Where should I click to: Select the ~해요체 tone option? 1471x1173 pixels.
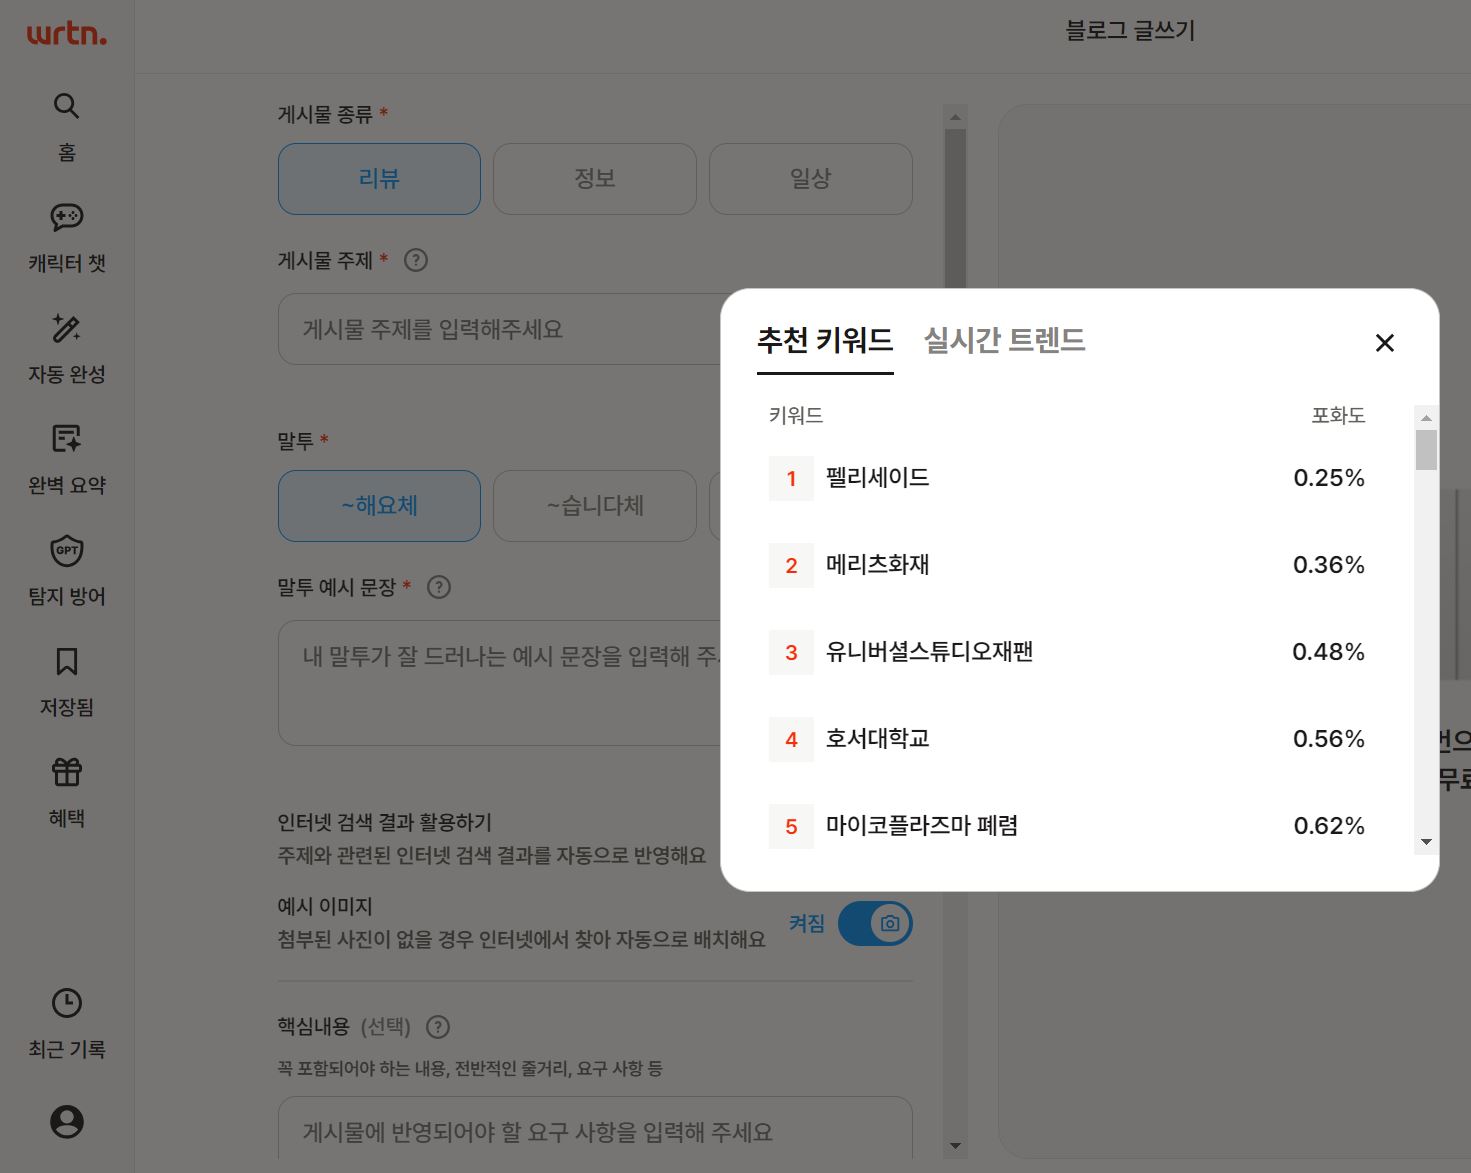pos(379,506)
